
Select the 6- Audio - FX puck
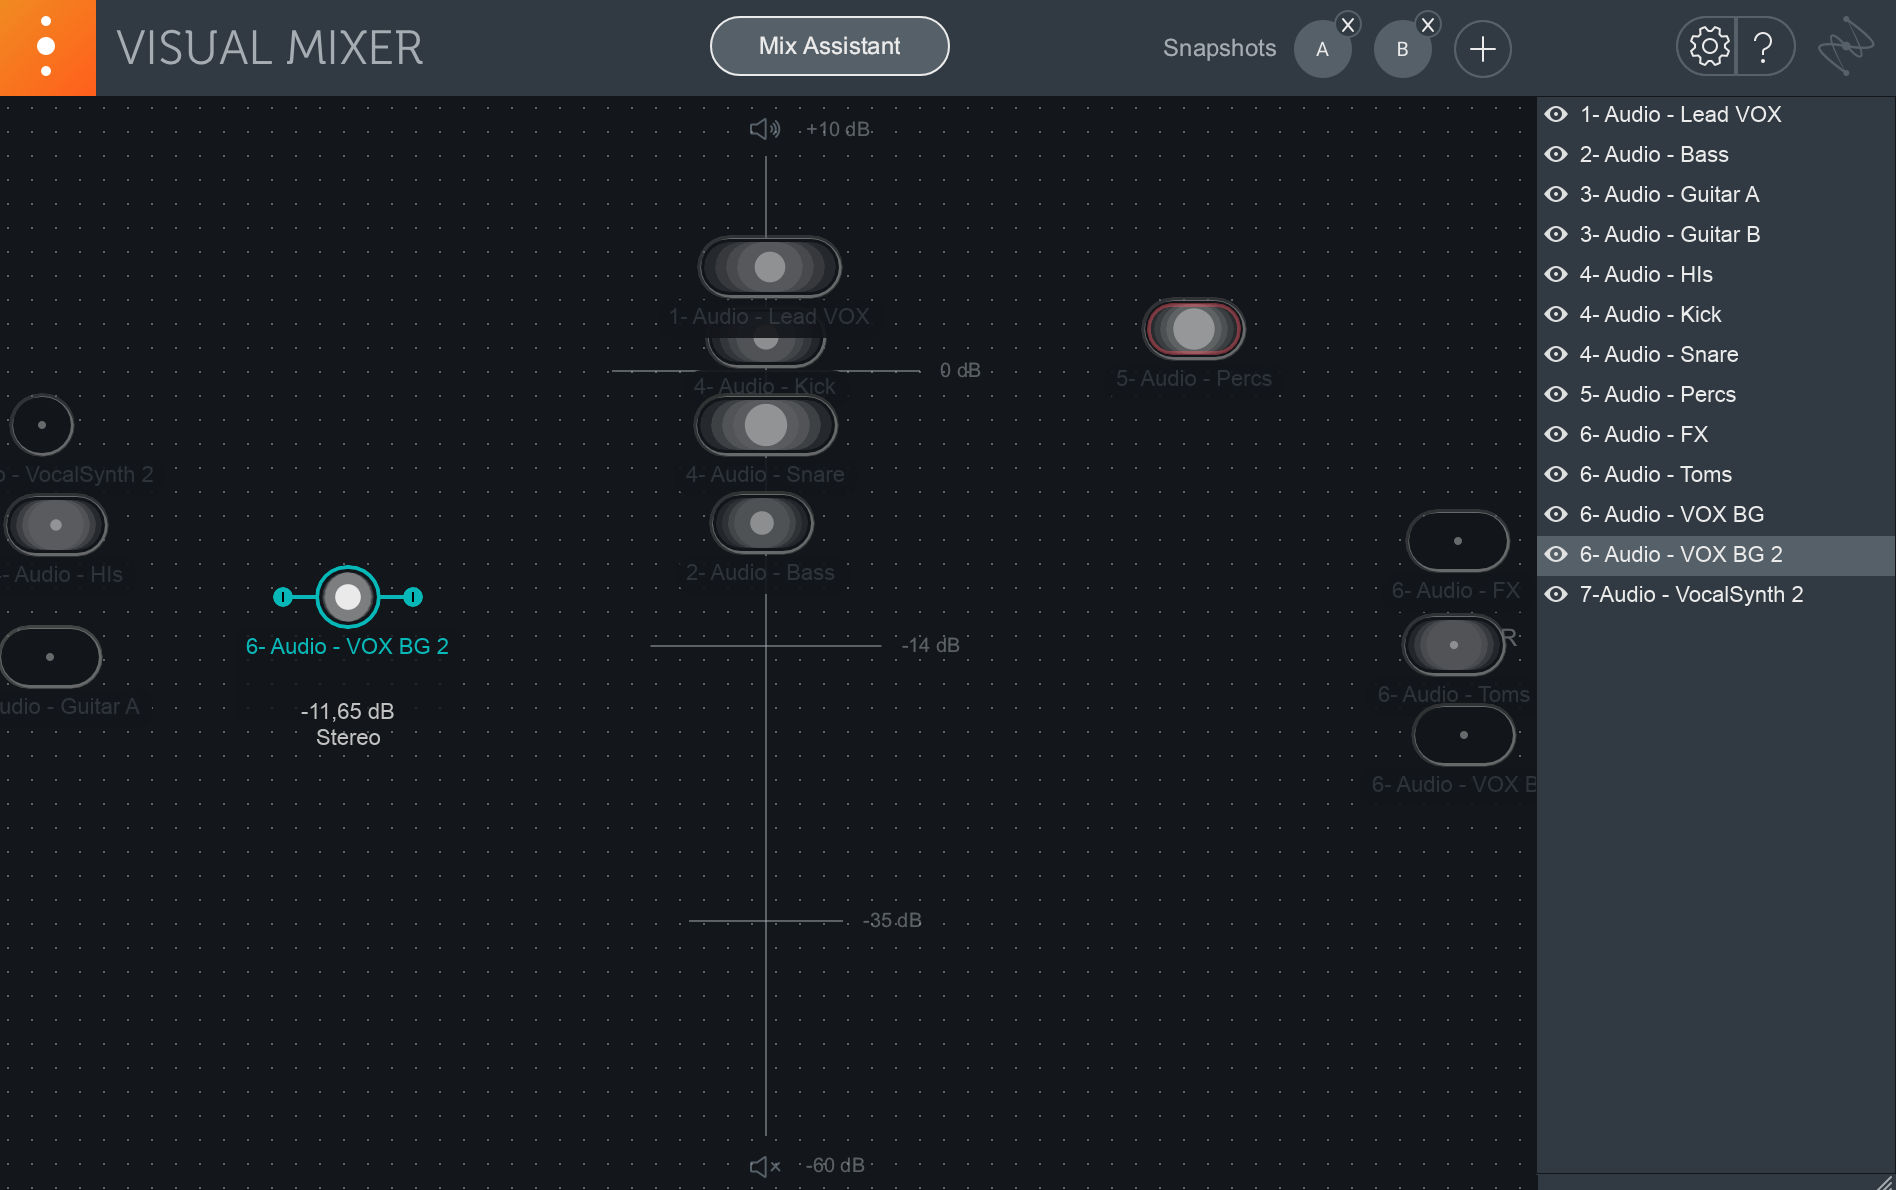[x=1457, y=540]
